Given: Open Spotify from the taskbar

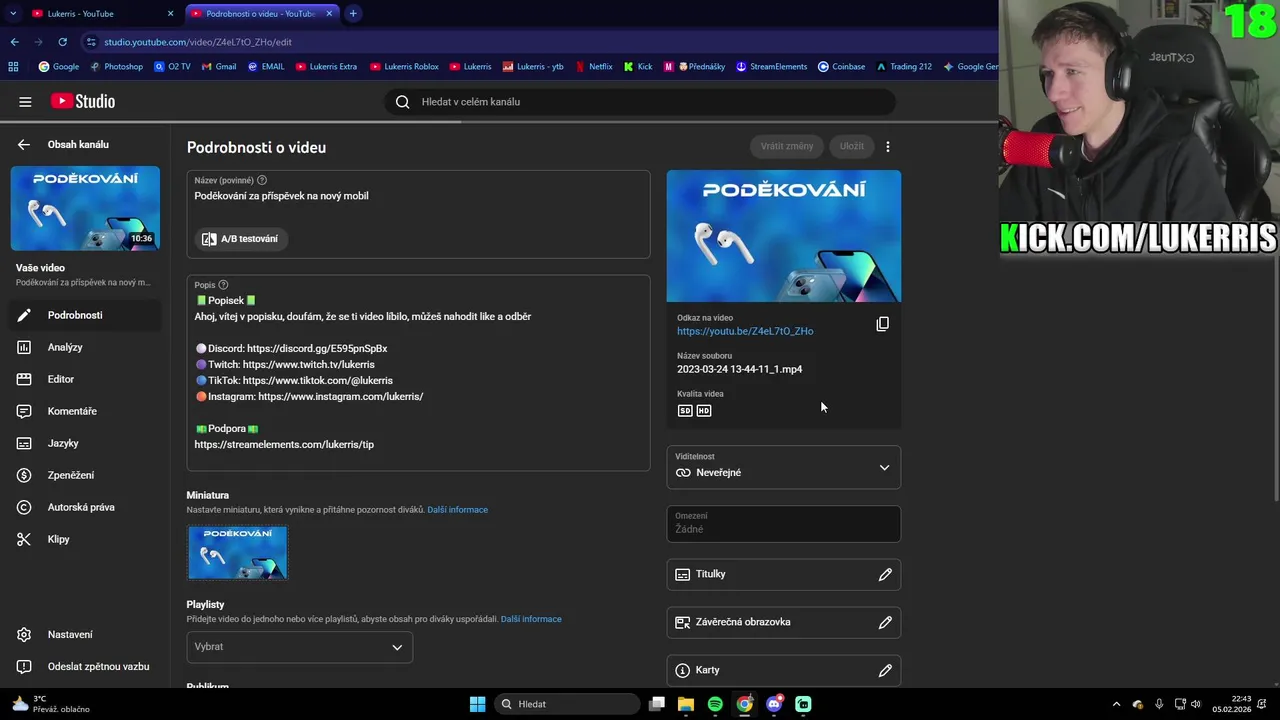Looking at the screenshot, I should (x=715, y=704).
